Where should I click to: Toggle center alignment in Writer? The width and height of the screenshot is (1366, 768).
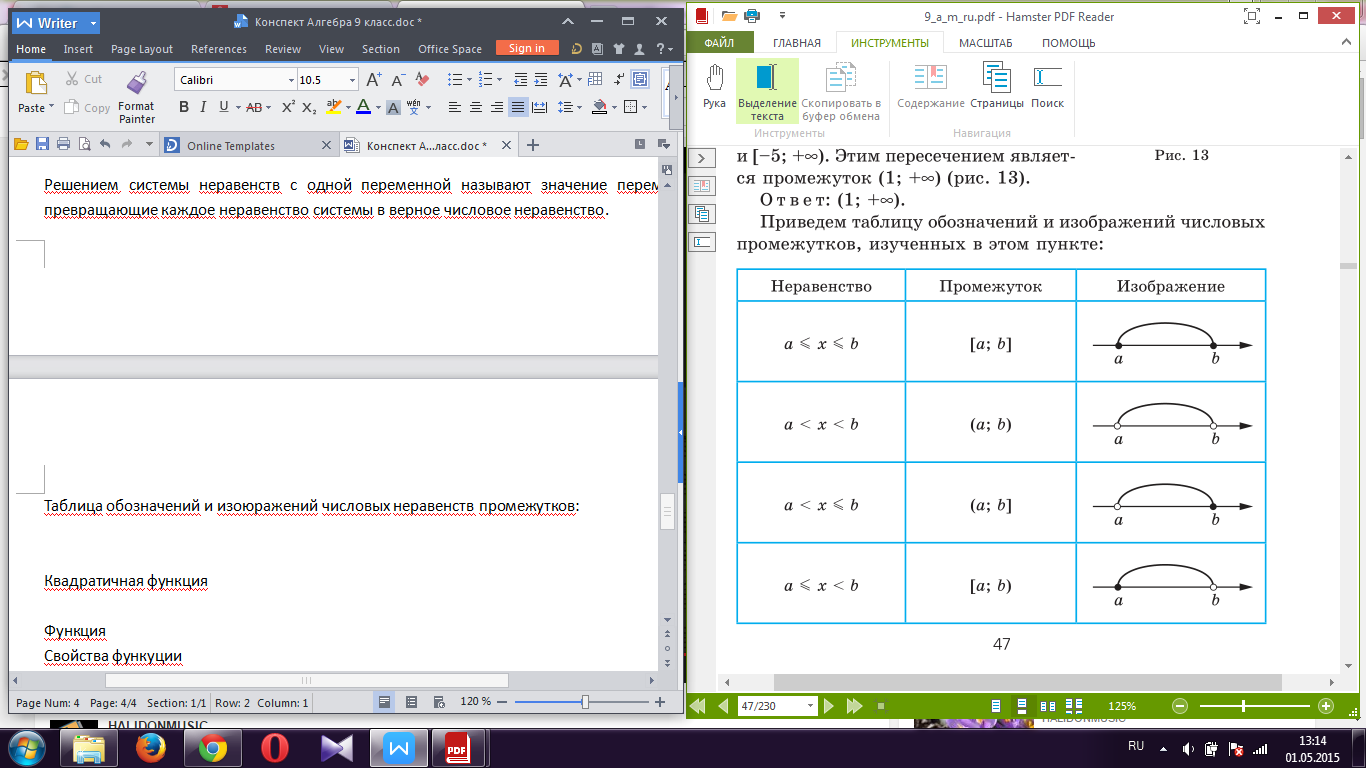(475, 107)
